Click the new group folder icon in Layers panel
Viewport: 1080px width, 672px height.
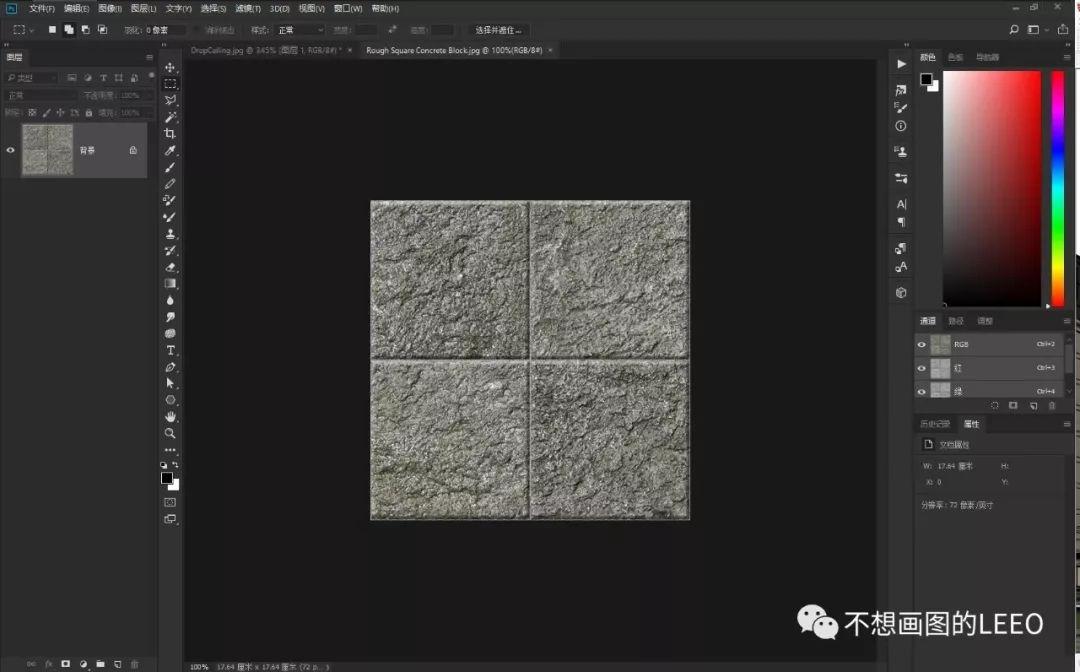click(101, 664)
